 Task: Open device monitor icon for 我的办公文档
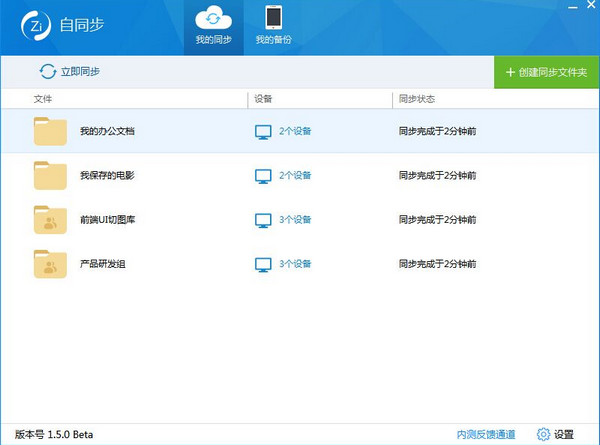263,131
